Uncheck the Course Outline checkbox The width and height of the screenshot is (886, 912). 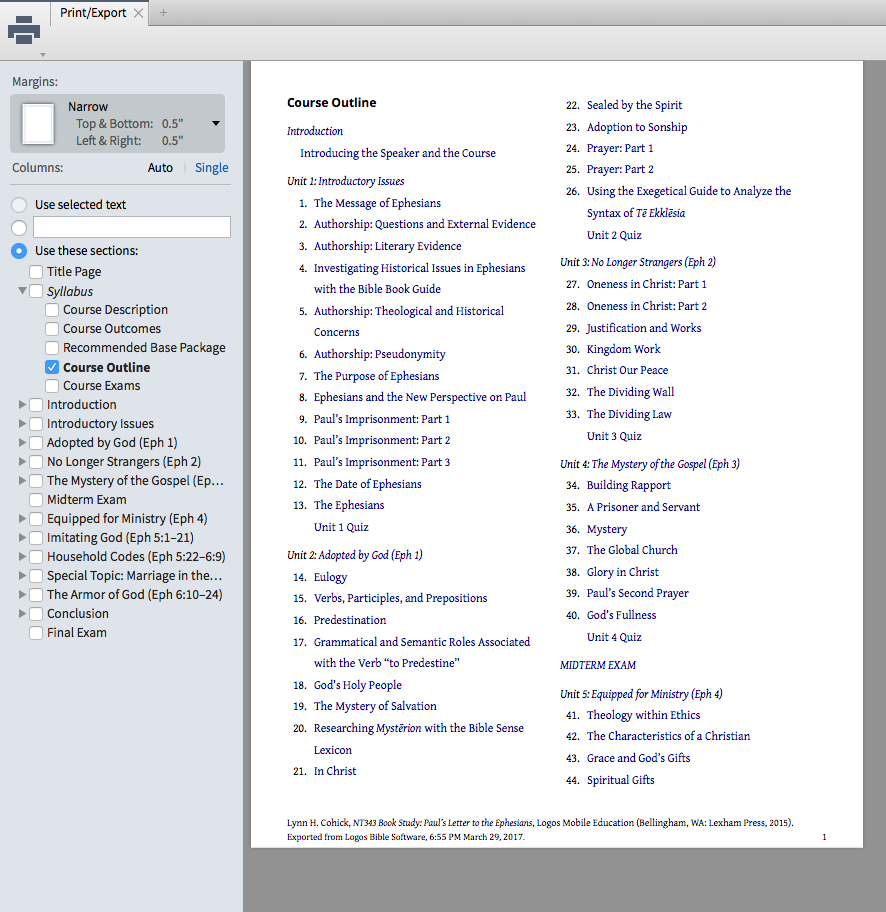coord(52,367)
